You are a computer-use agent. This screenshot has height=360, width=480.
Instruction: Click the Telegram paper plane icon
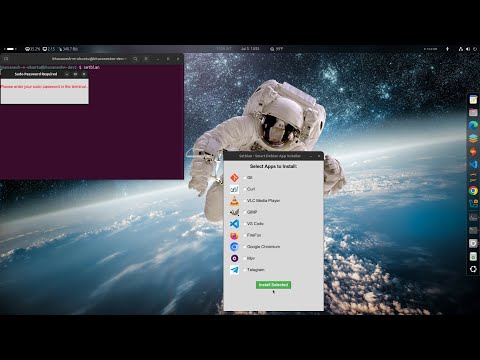234,270
